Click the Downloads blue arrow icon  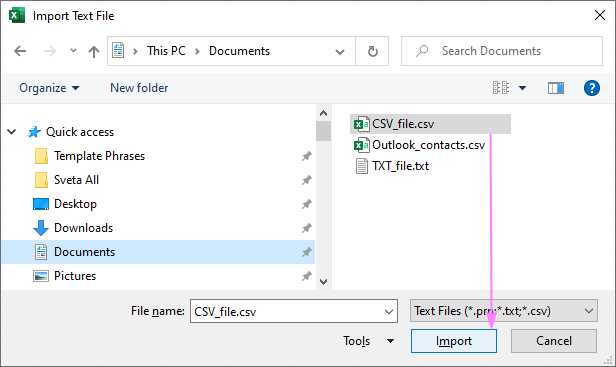pos(40,228)
